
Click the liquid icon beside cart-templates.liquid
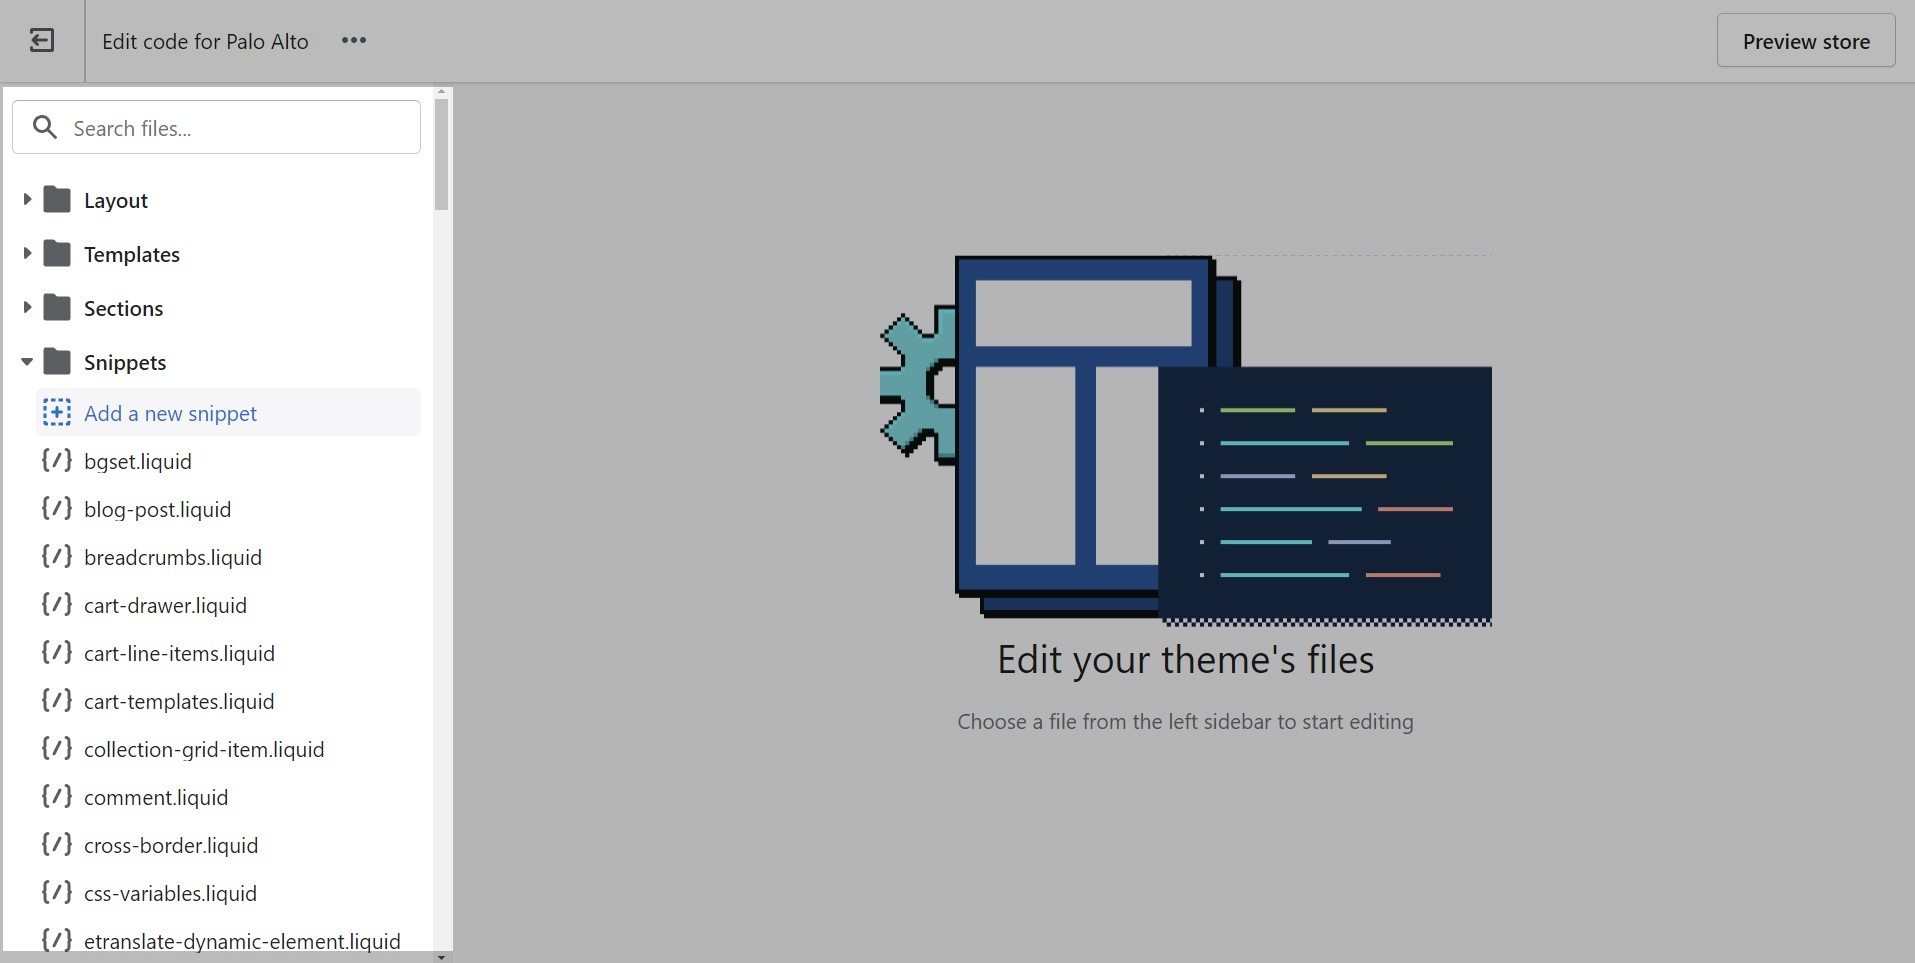57,700
